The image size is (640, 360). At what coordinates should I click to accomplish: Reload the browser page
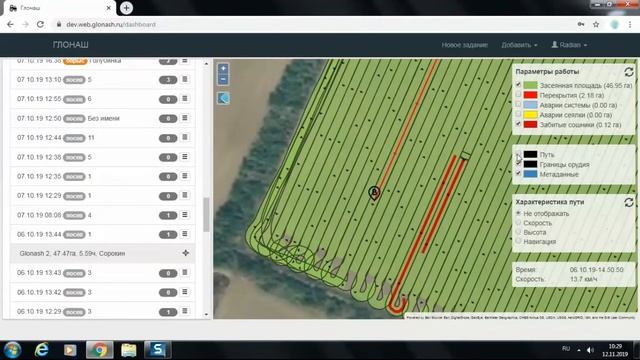point(40,24)
